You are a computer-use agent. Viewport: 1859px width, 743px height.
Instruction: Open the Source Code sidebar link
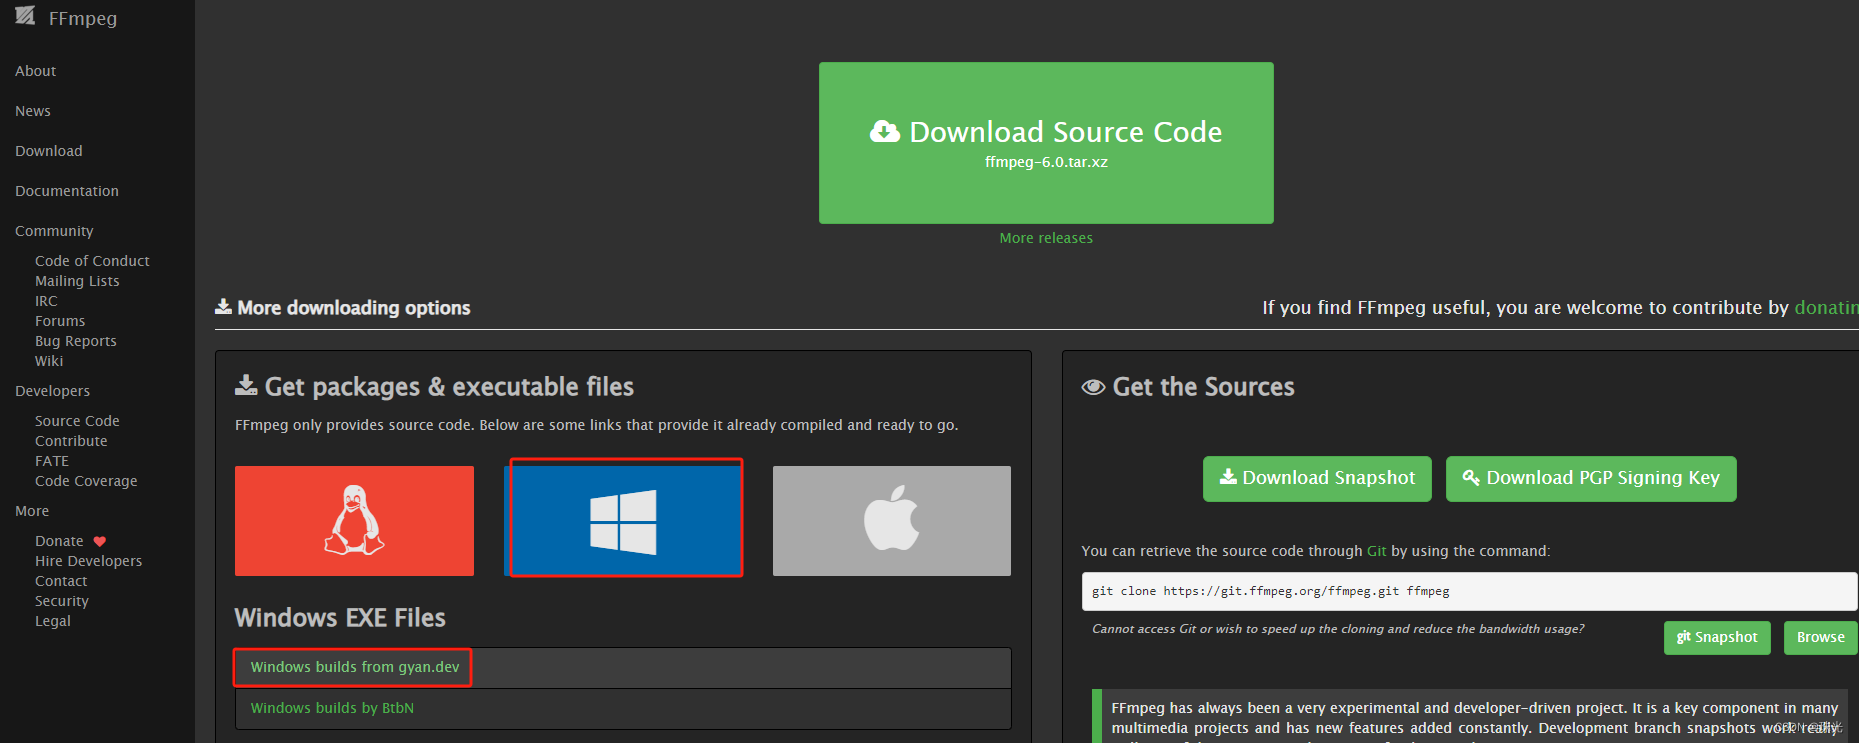pyautogui.click(x=77, y=421)
